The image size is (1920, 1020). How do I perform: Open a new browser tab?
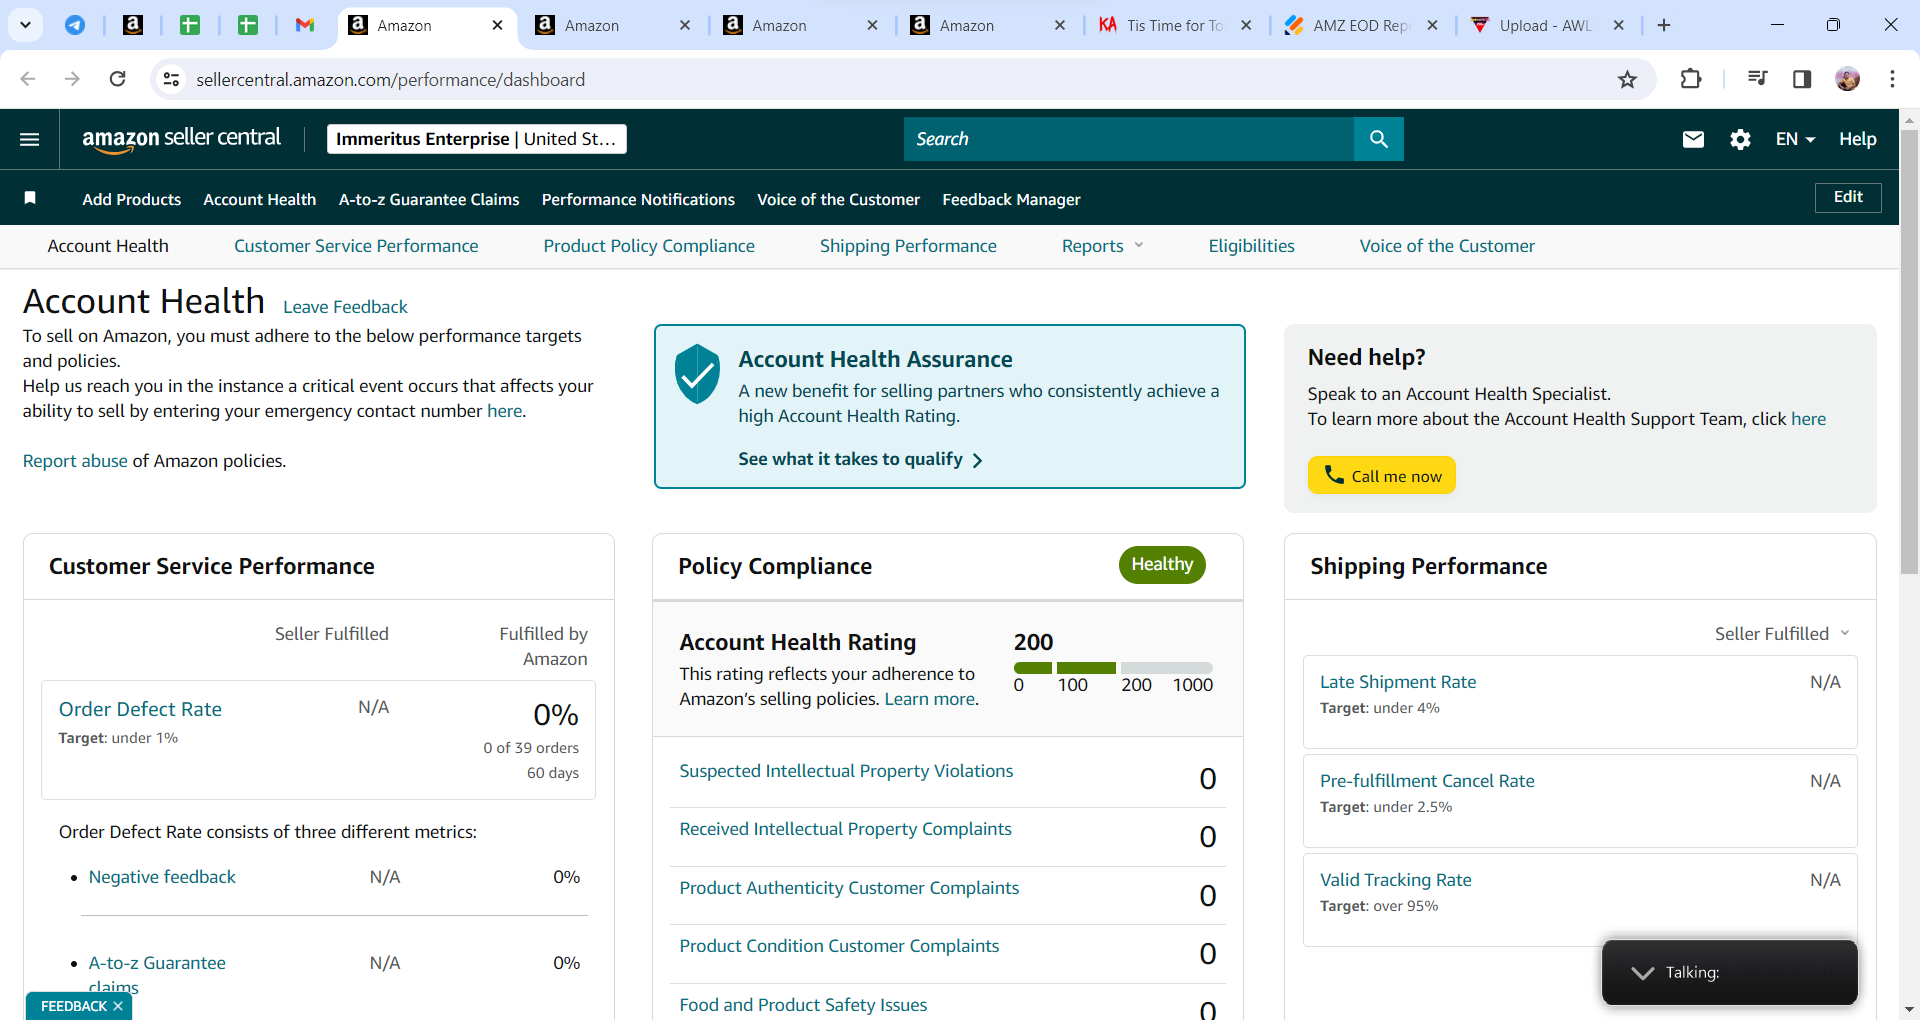click(x=1664, y=25)
